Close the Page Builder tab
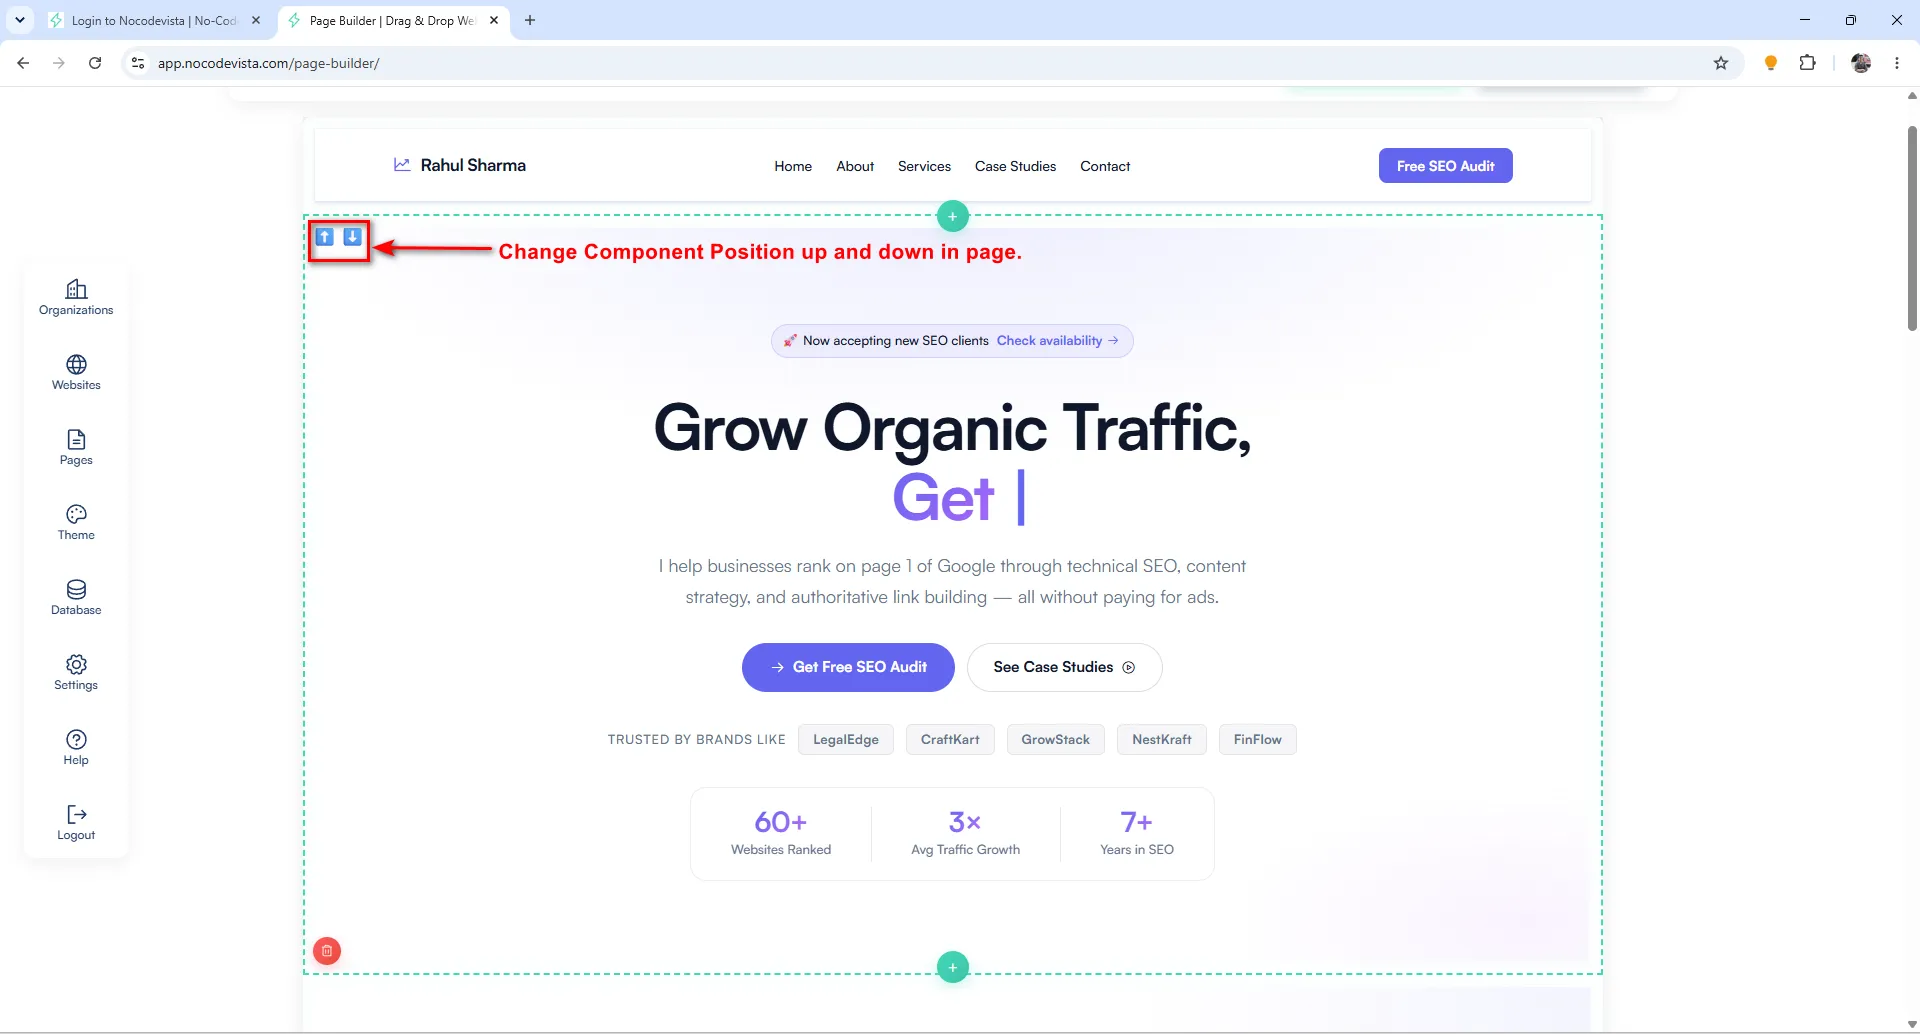This screenshot has height=1034, width=1920. (x=494, y=20)
